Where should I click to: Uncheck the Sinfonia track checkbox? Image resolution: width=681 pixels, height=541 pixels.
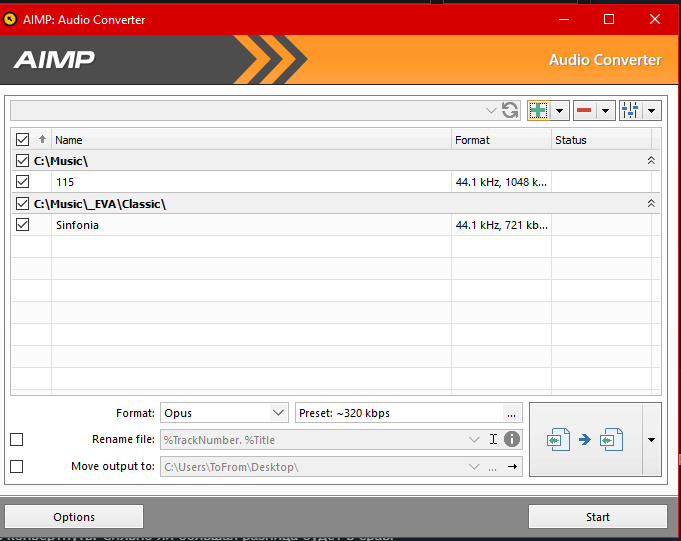coord(22,224)
